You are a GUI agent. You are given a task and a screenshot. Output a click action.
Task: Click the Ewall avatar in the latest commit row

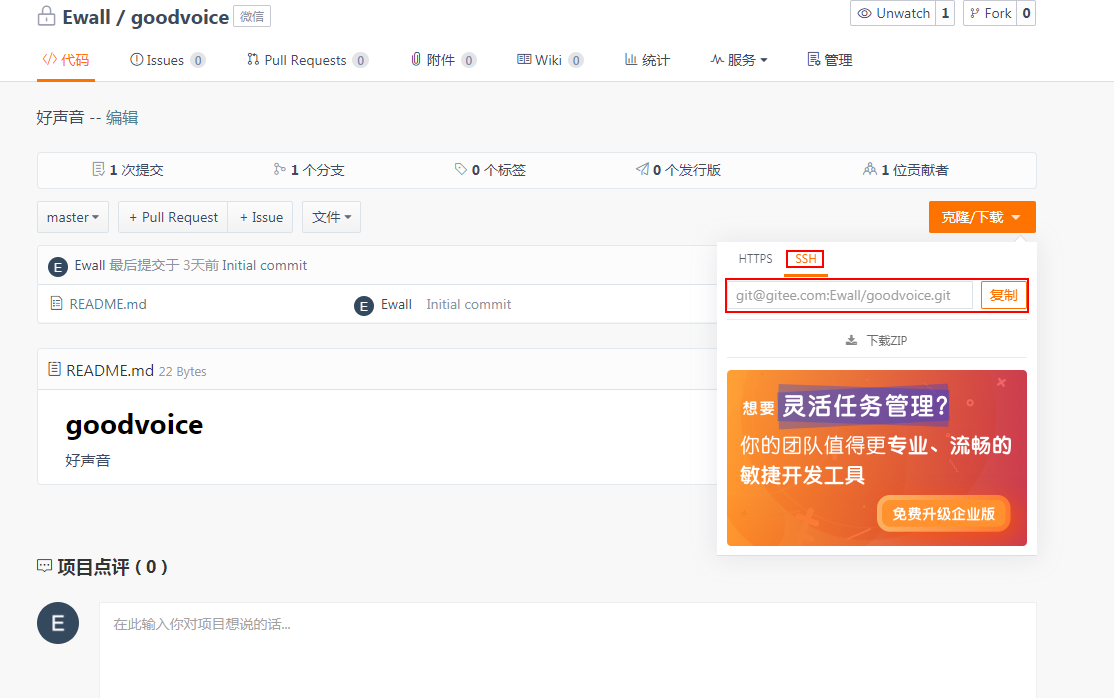point(58,267)
